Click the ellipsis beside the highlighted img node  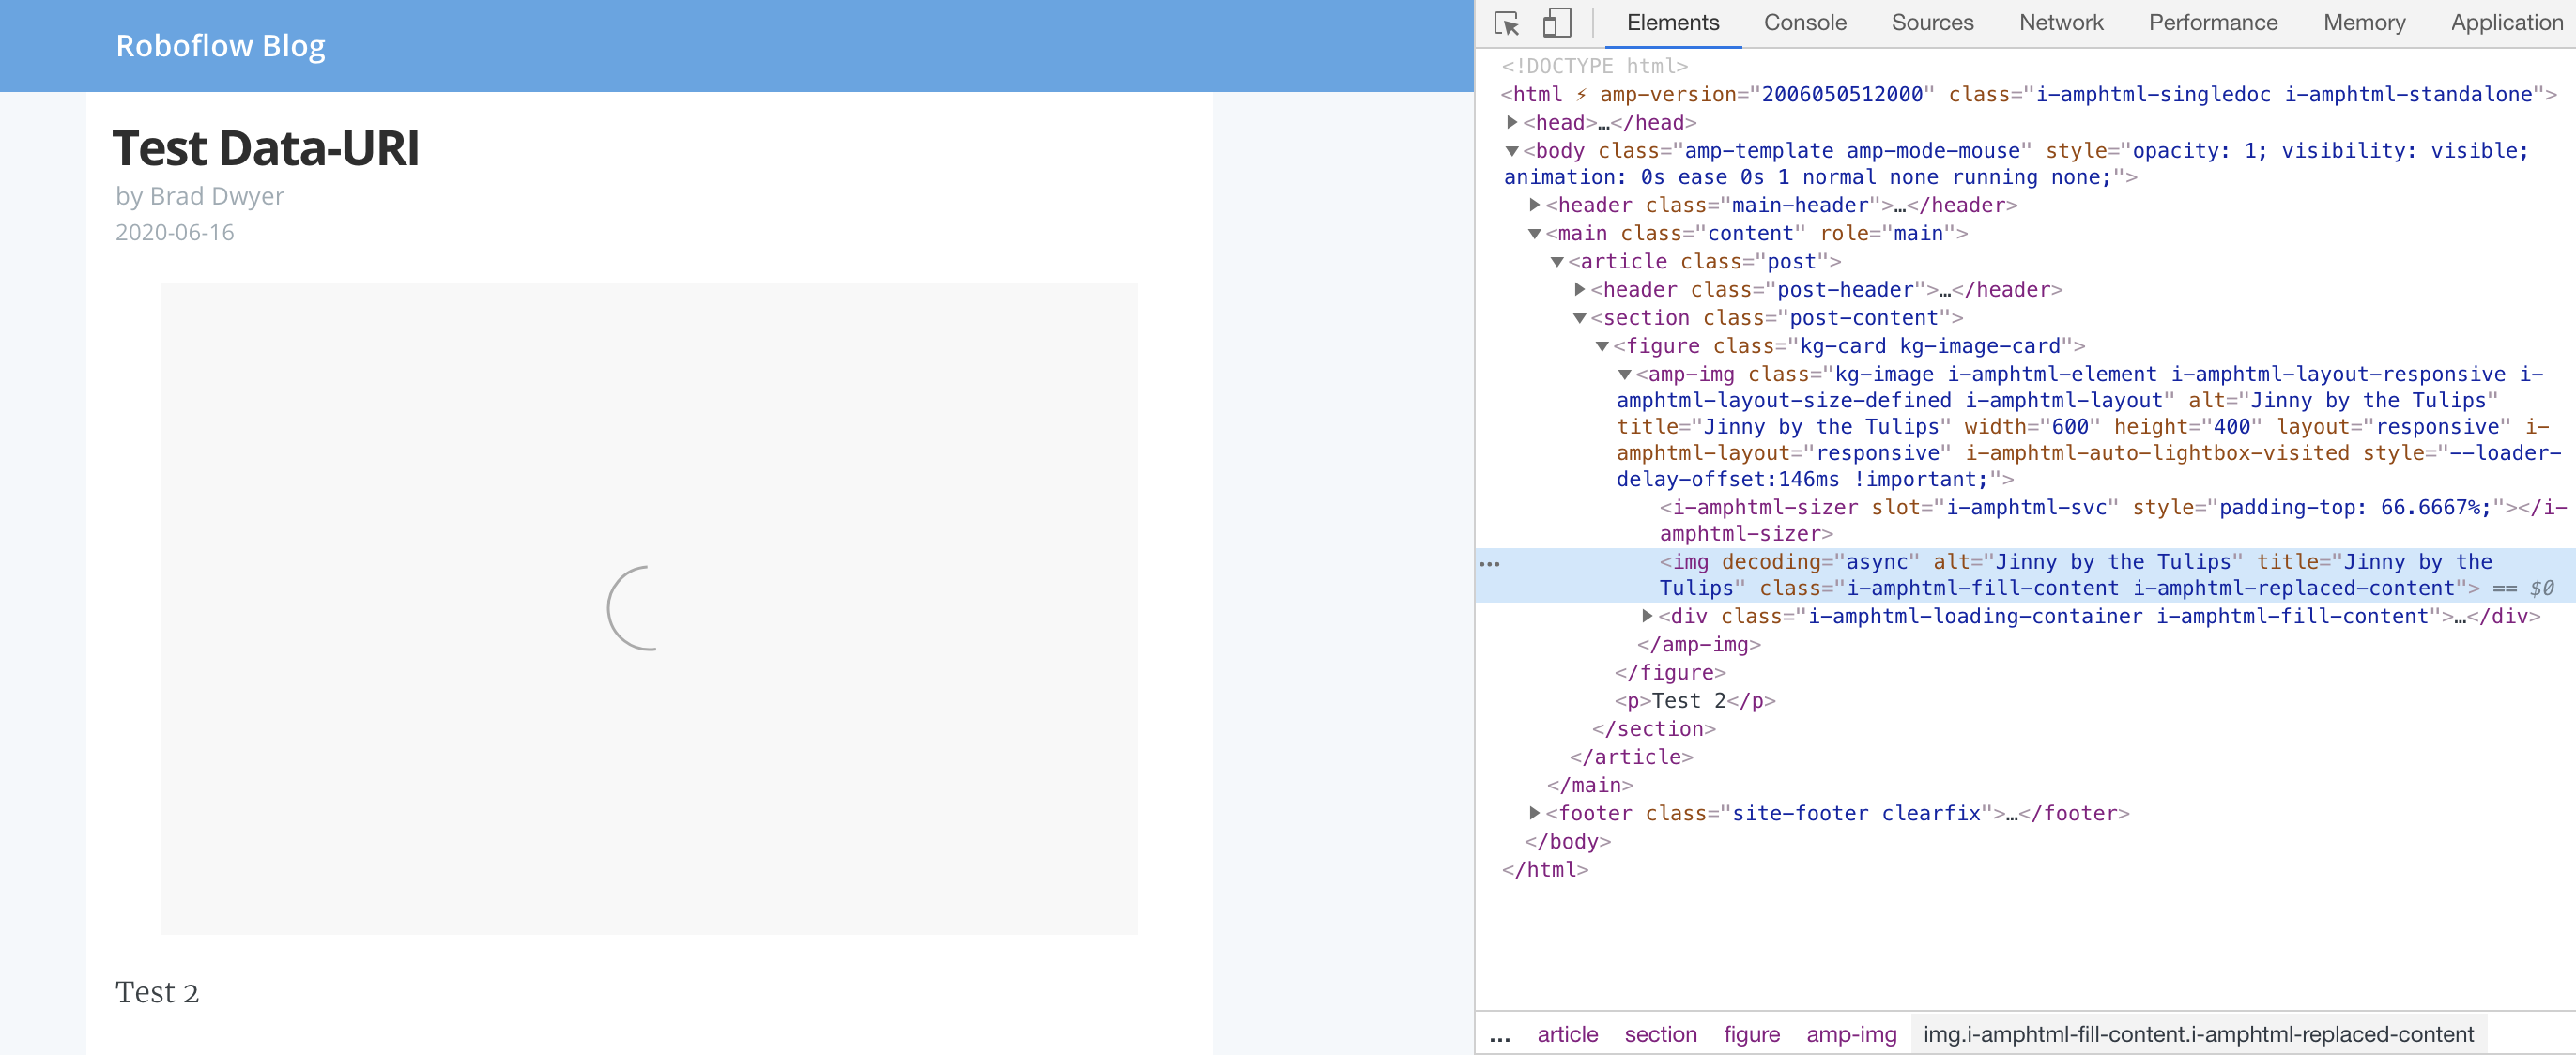pos(1490,563)
